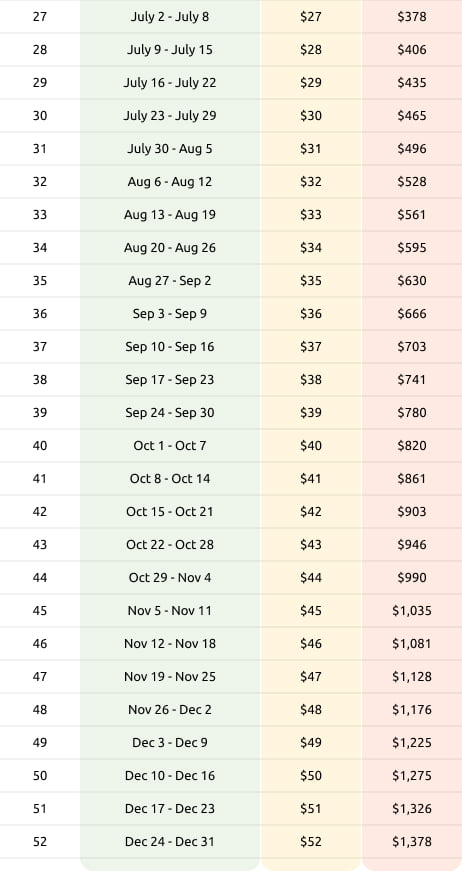The width and height of the screenshot is (462, 871).
Task: Click the Aug 6 - Aug 12 date range
Action: 170,182
